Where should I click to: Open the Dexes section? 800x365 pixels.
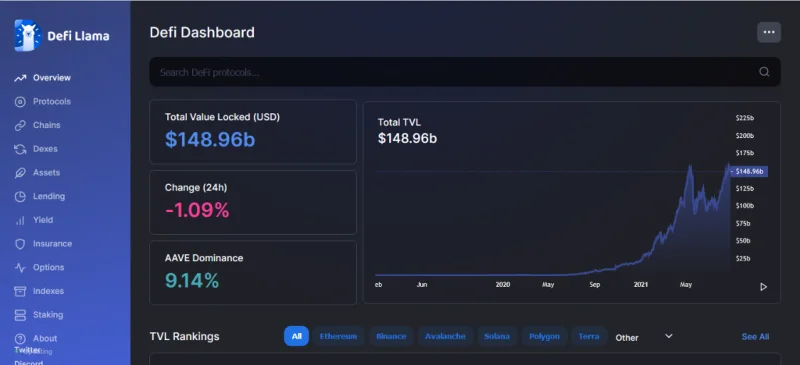[45, 149]
